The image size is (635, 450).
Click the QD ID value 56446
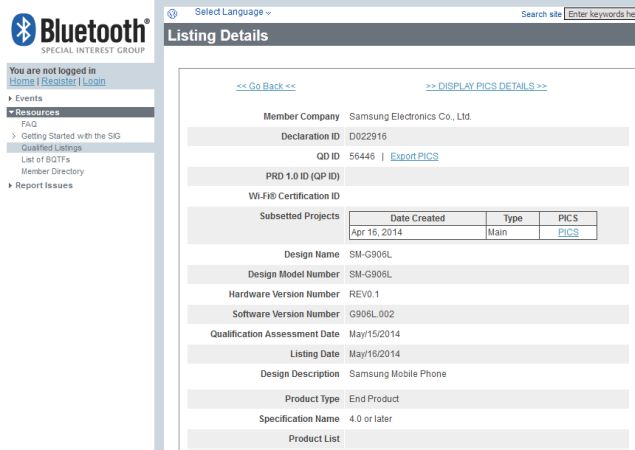point(362,156)
